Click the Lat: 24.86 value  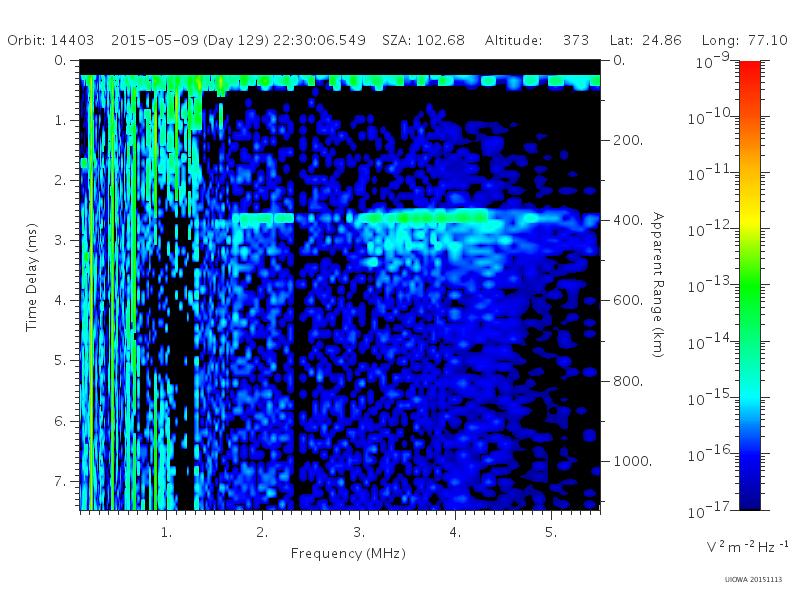click(645, 40)
